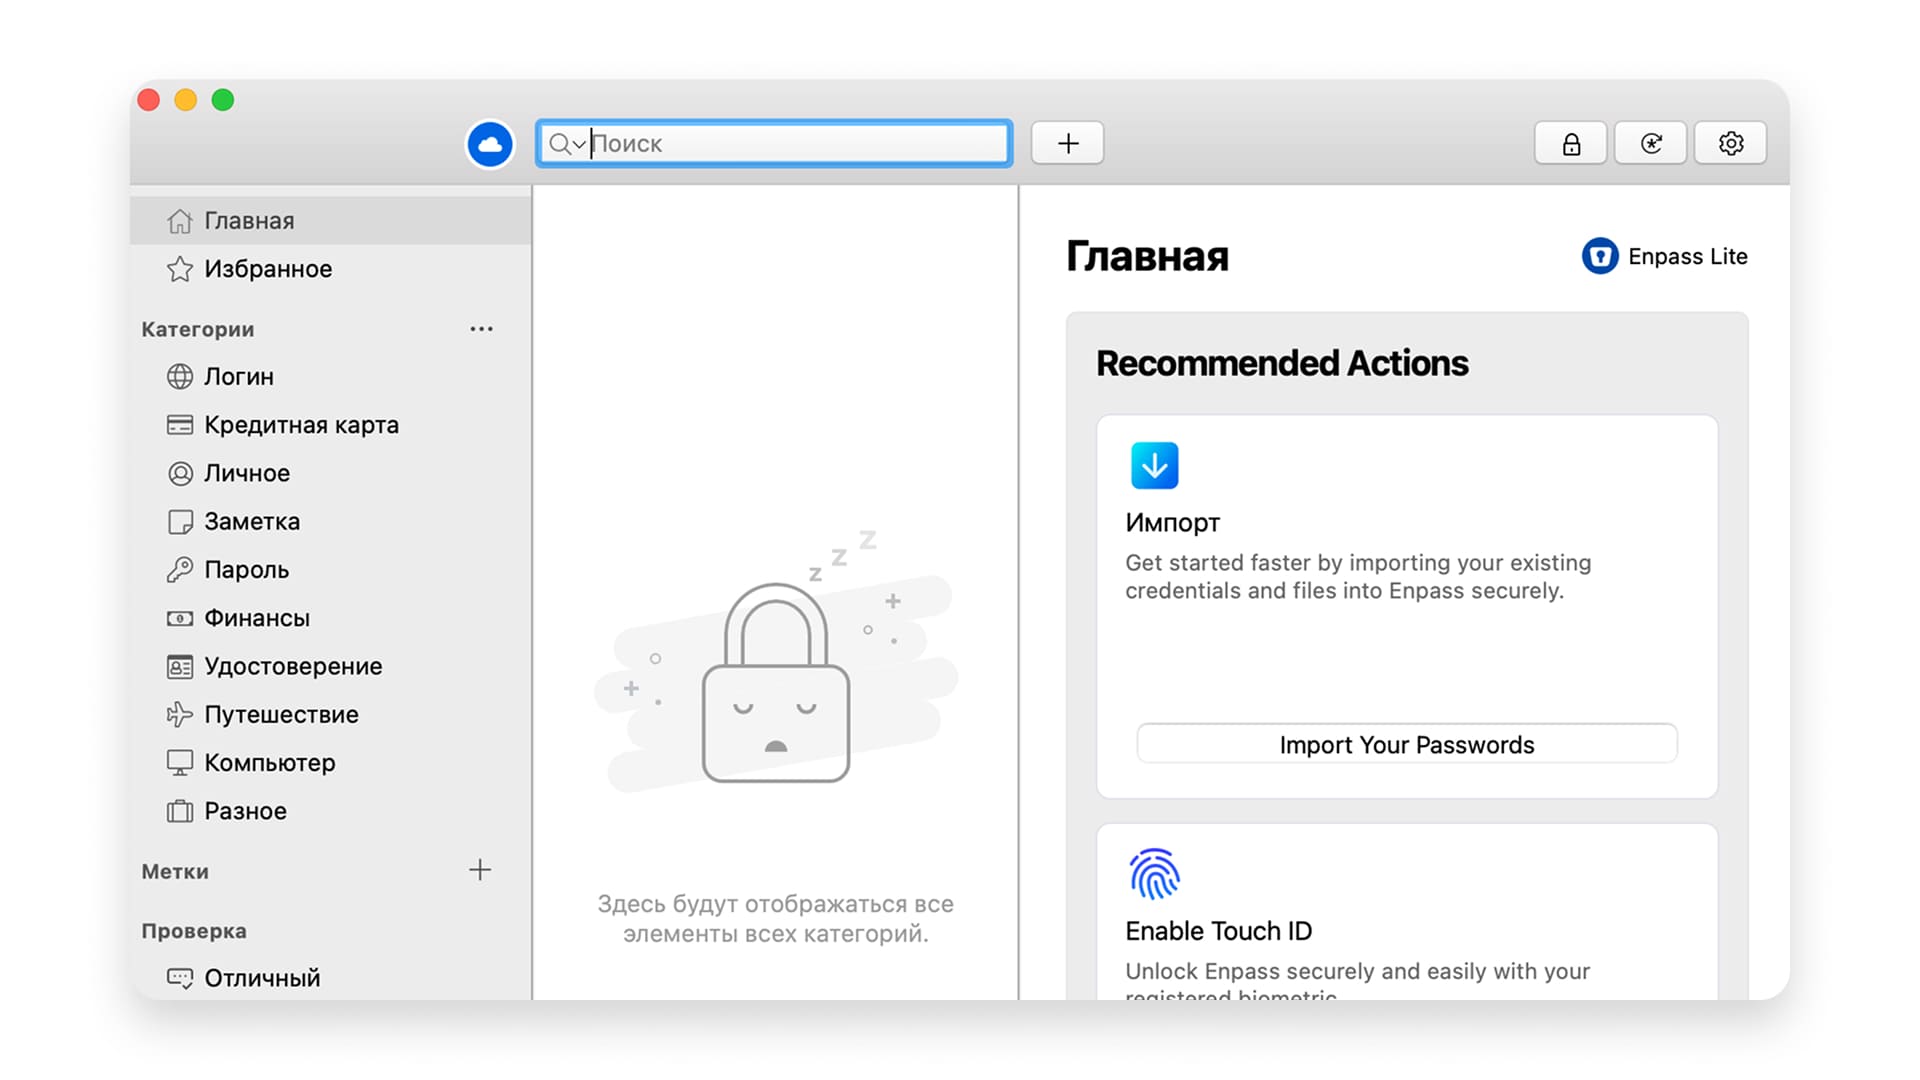This screenshot has width=1920, height=1080.
Task: Click the blue cloud sync icon
Action: (x=490, y=144)
